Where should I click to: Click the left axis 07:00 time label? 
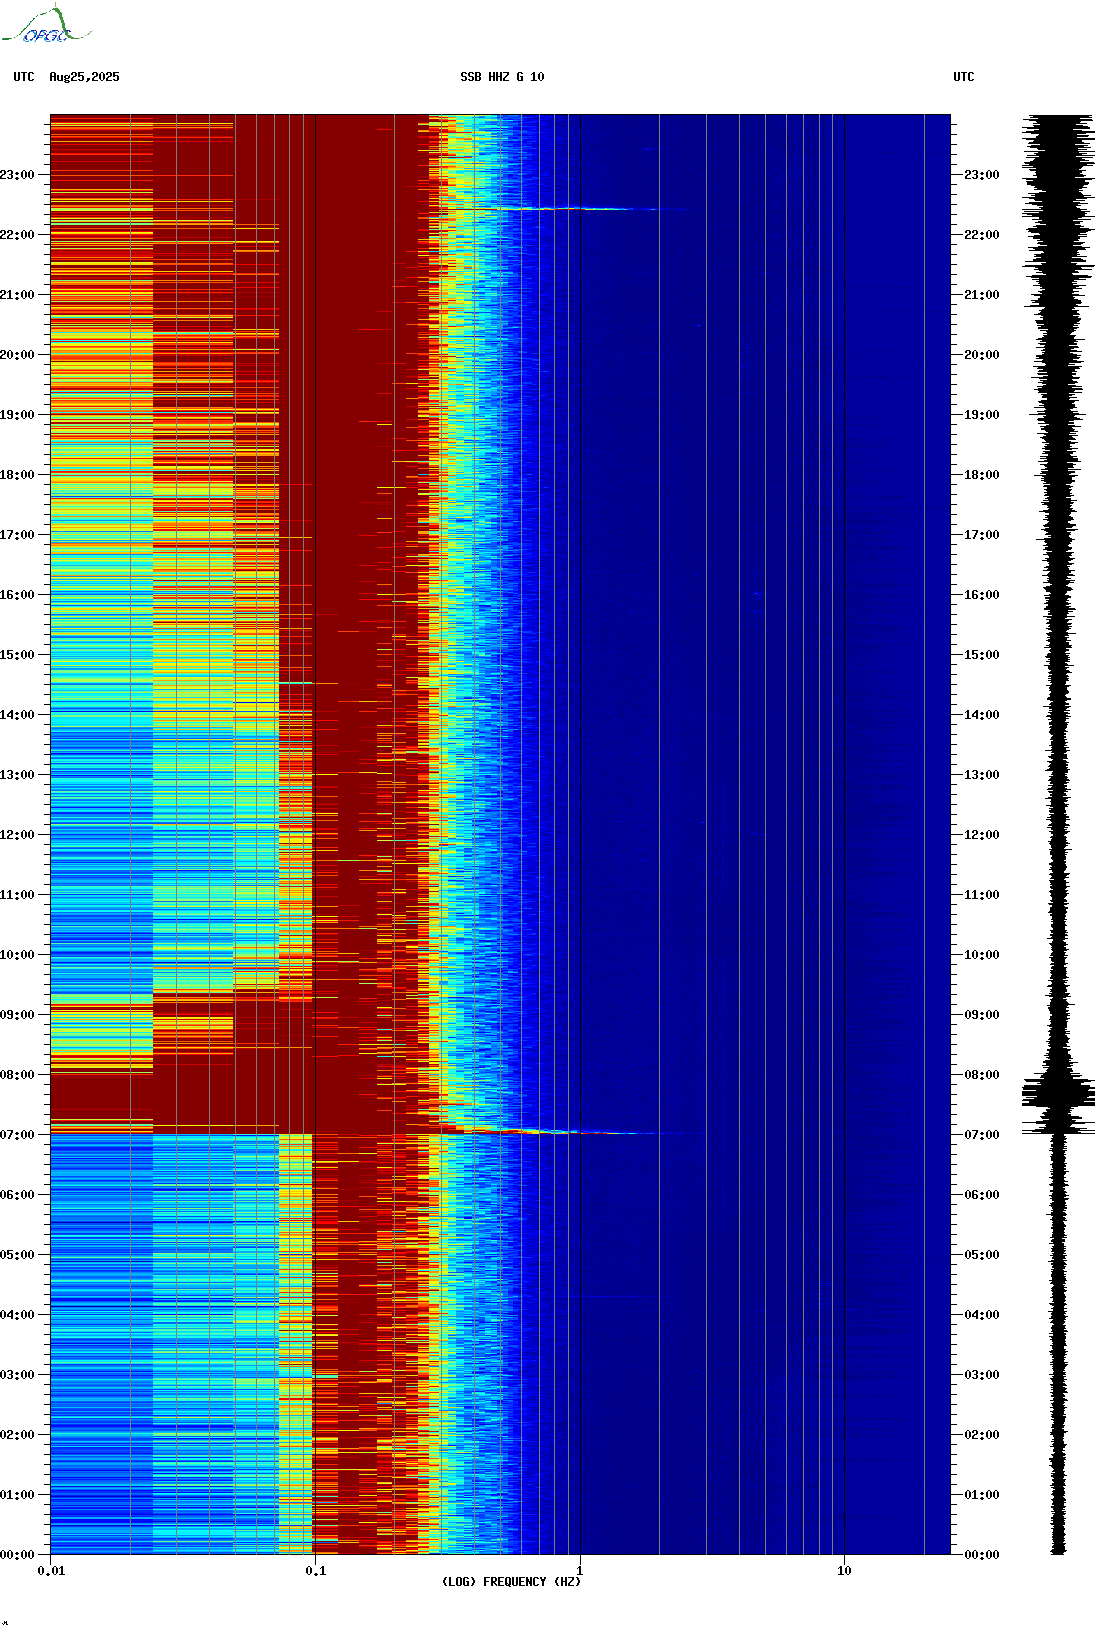click(x=17, y=1135)
